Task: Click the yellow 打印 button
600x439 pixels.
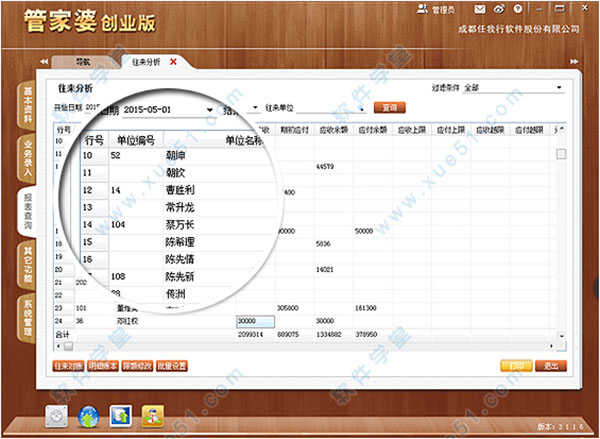Action: pyautogui.click(x=516, y=366)
